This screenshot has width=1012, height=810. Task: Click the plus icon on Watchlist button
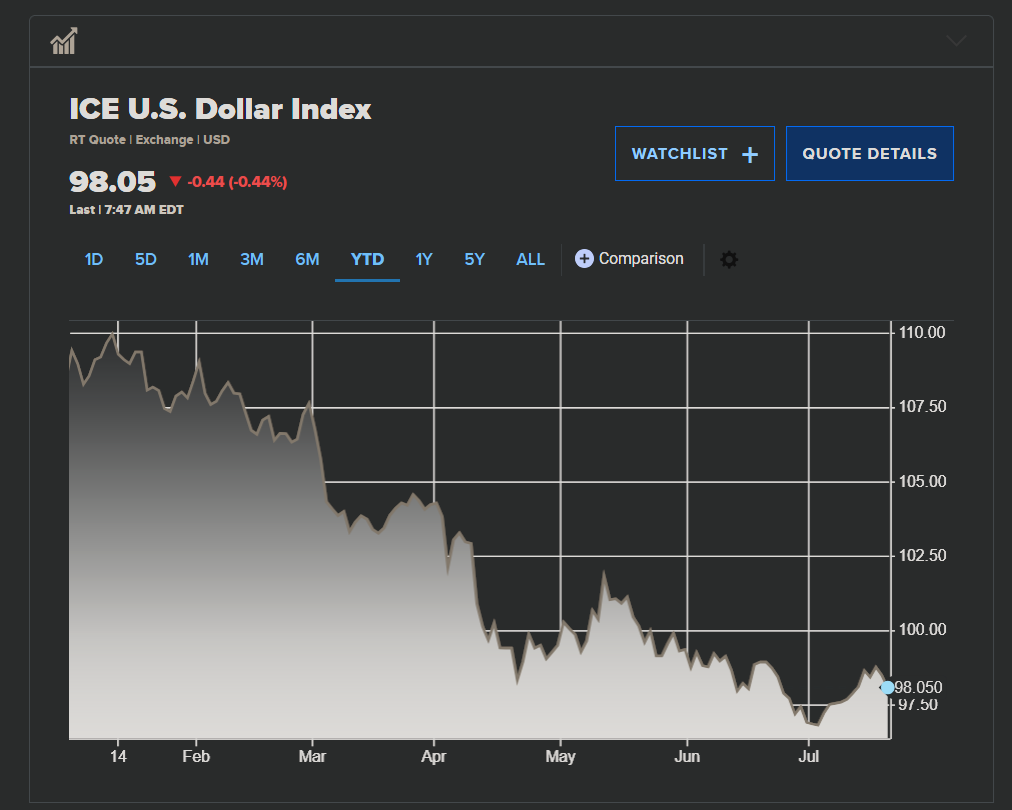[750, 154]
